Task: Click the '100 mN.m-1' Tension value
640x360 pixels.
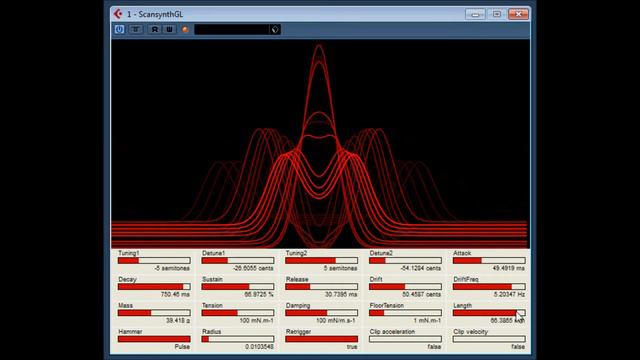Action: tap(256, 320)
